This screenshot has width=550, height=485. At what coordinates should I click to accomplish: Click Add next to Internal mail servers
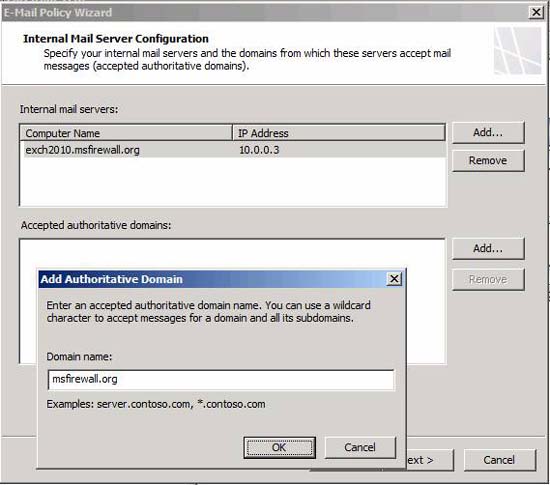(x=488, y=133)
